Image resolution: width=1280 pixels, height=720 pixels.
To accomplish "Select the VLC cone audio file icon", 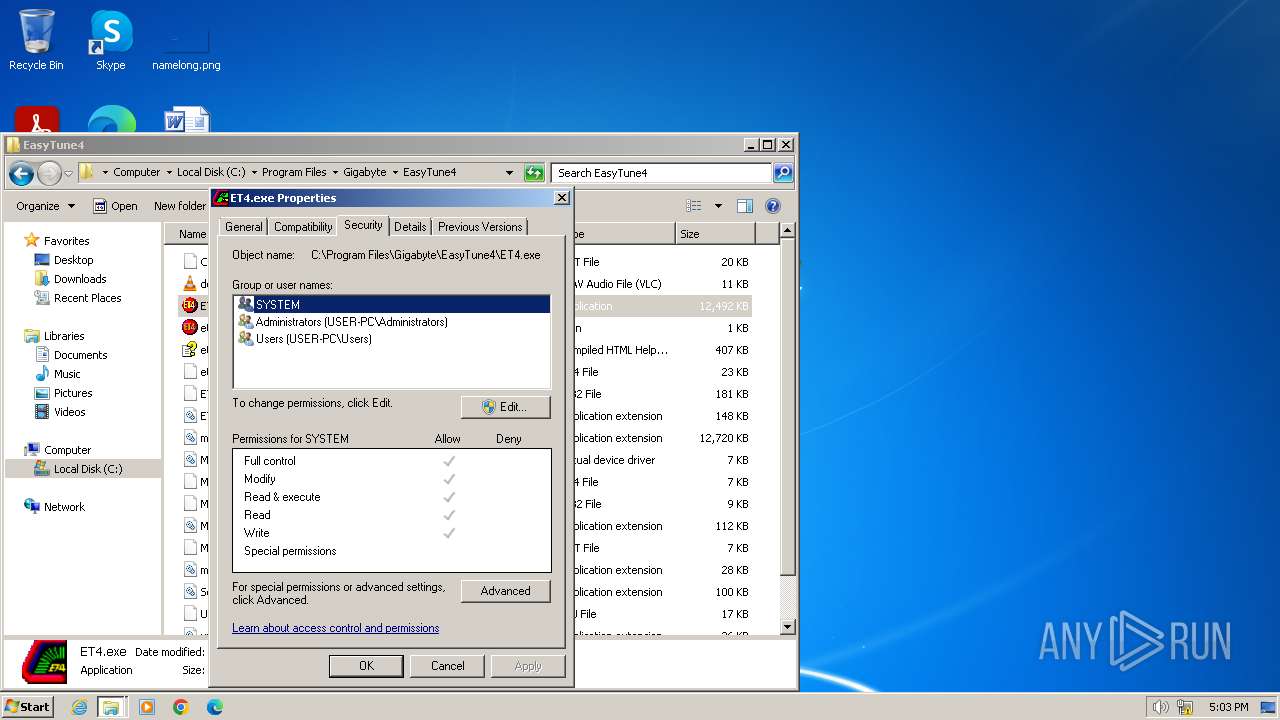I will coord(190,284).
